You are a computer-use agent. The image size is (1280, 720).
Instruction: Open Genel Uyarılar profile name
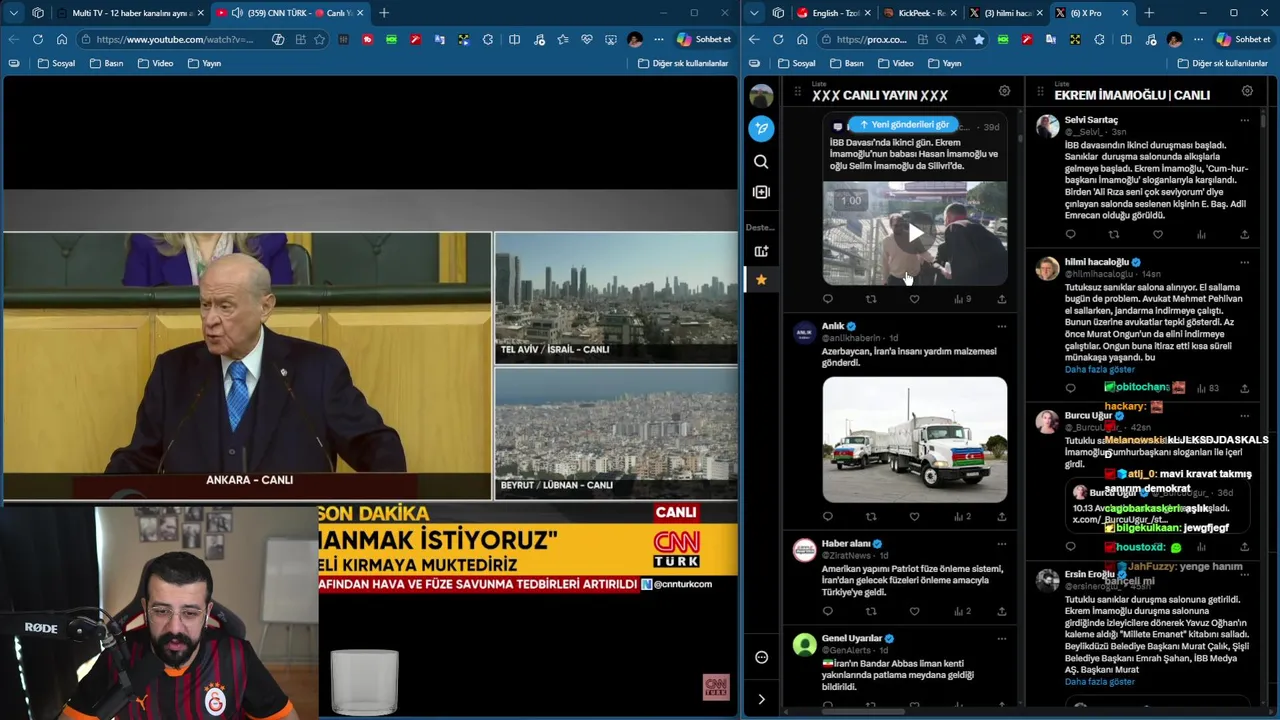coord(852,638)
